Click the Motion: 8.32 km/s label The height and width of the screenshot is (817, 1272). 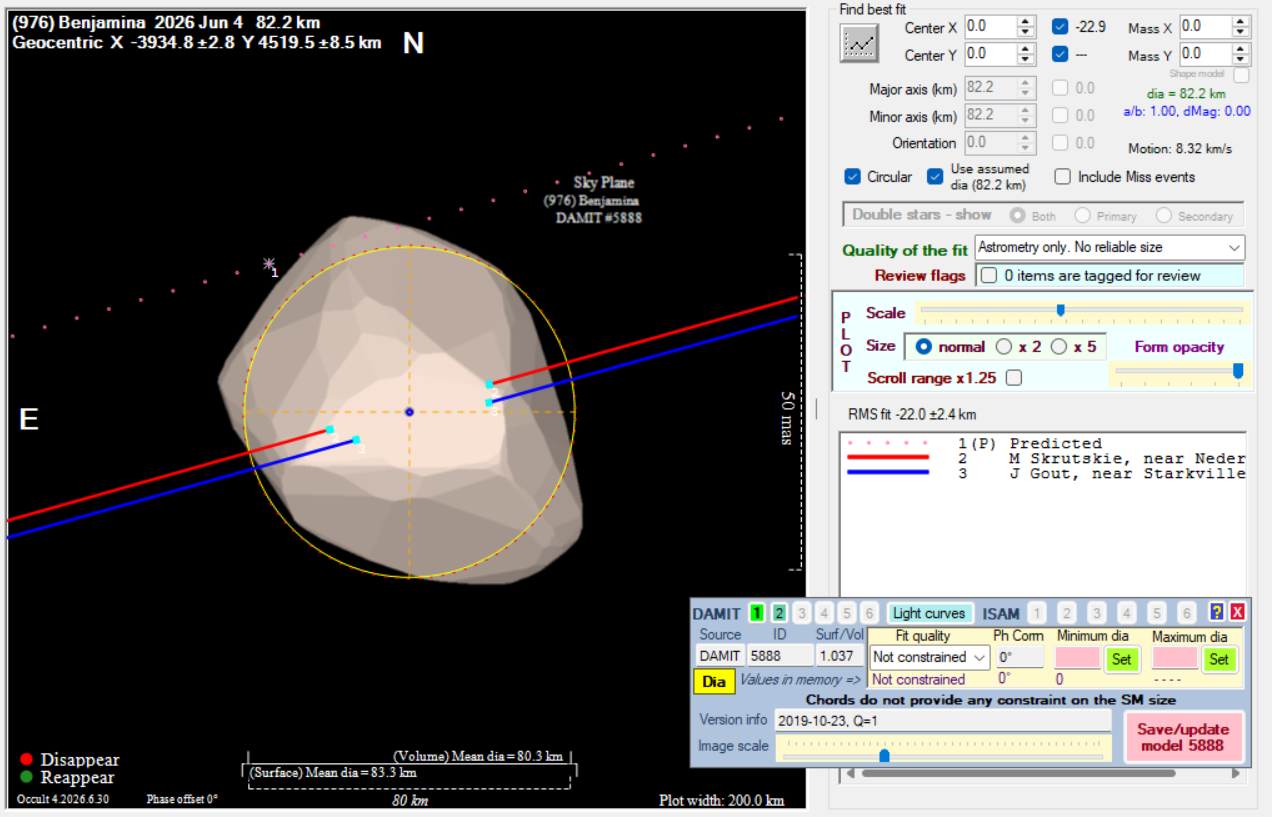(1180, 149)
